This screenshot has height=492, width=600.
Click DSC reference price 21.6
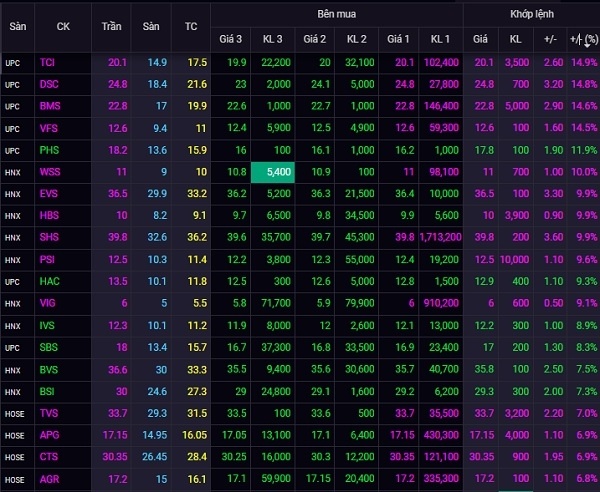[197, 84]
